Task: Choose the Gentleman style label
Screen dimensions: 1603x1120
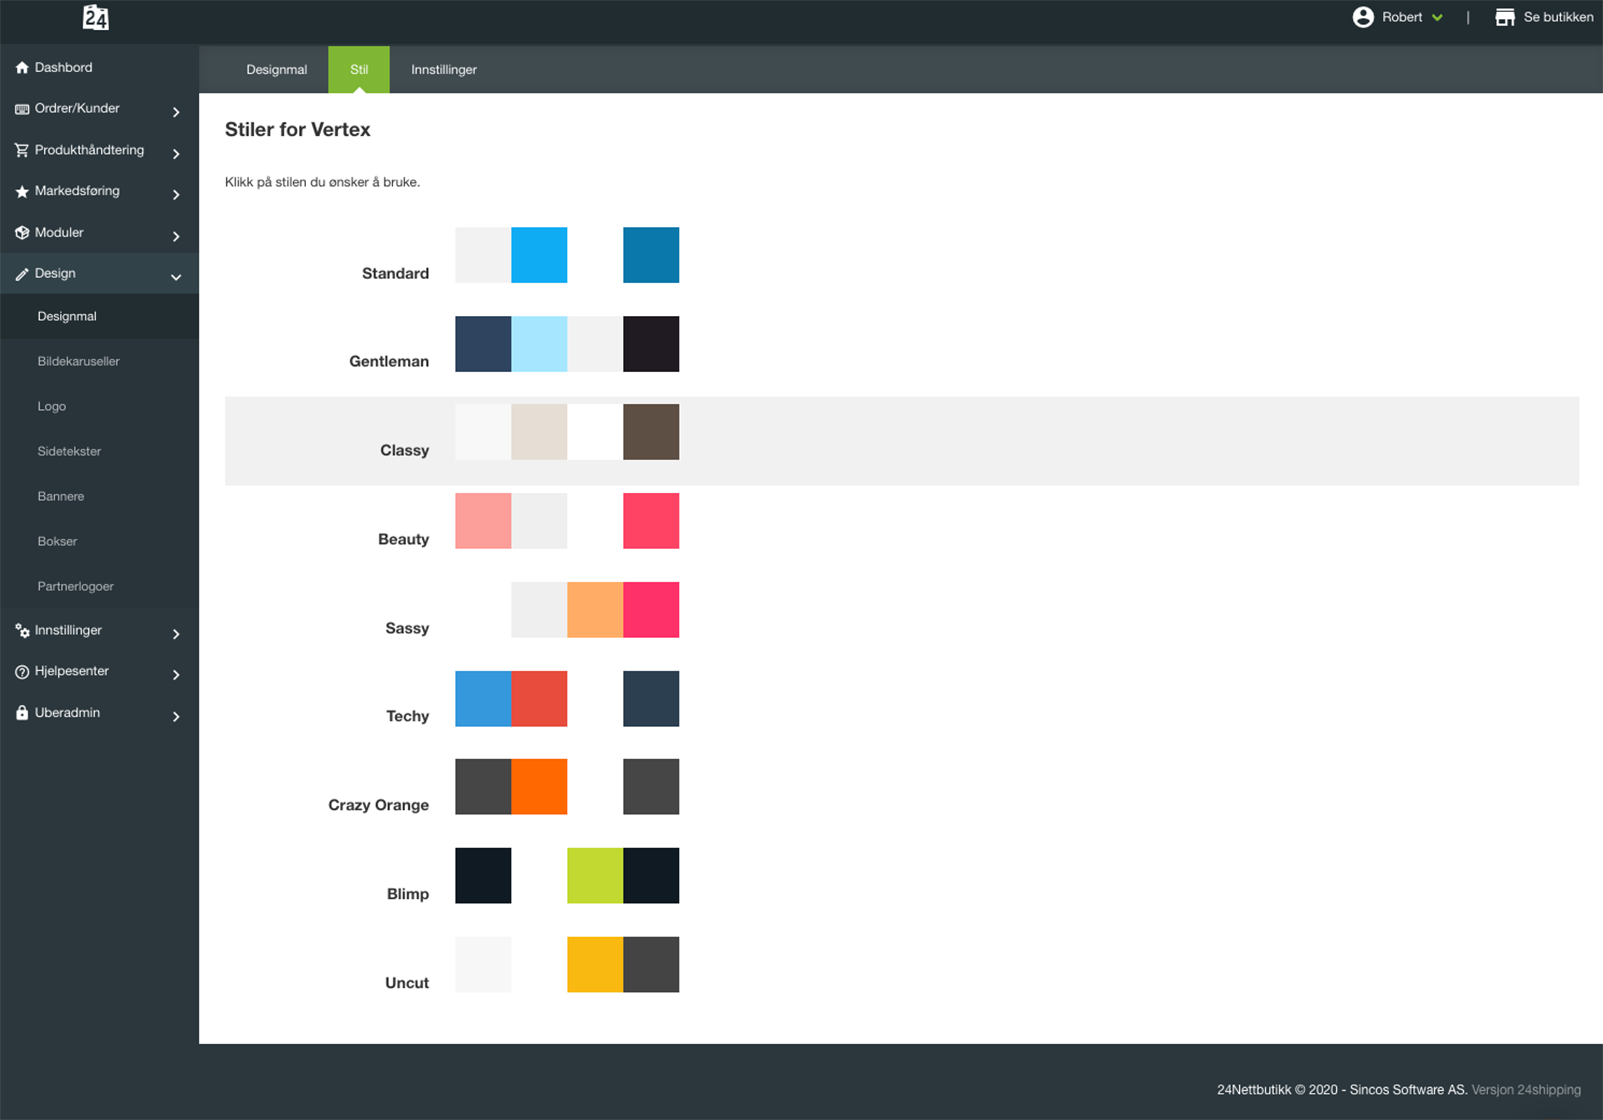Action: [x=389, y=361]
